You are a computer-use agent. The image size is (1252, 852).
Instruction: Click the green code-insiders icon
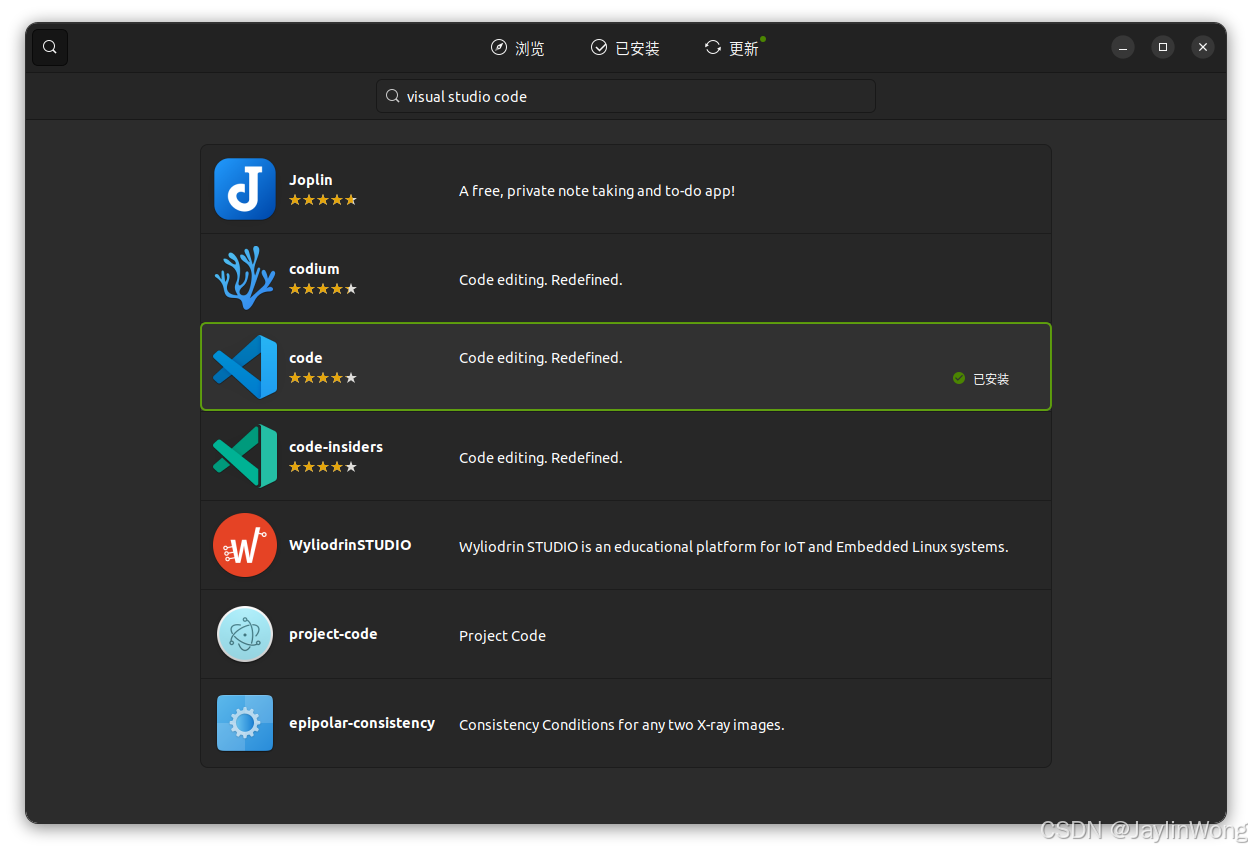[245, 456]
